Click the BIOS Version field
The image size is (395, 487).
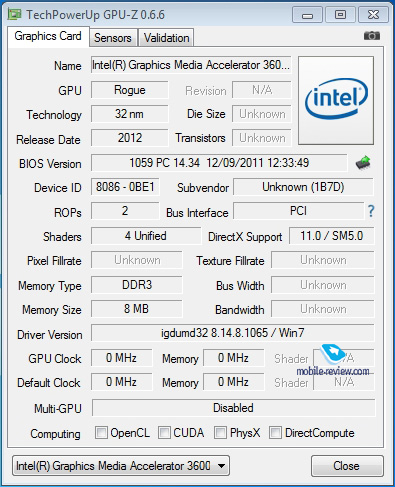point(219,163)
